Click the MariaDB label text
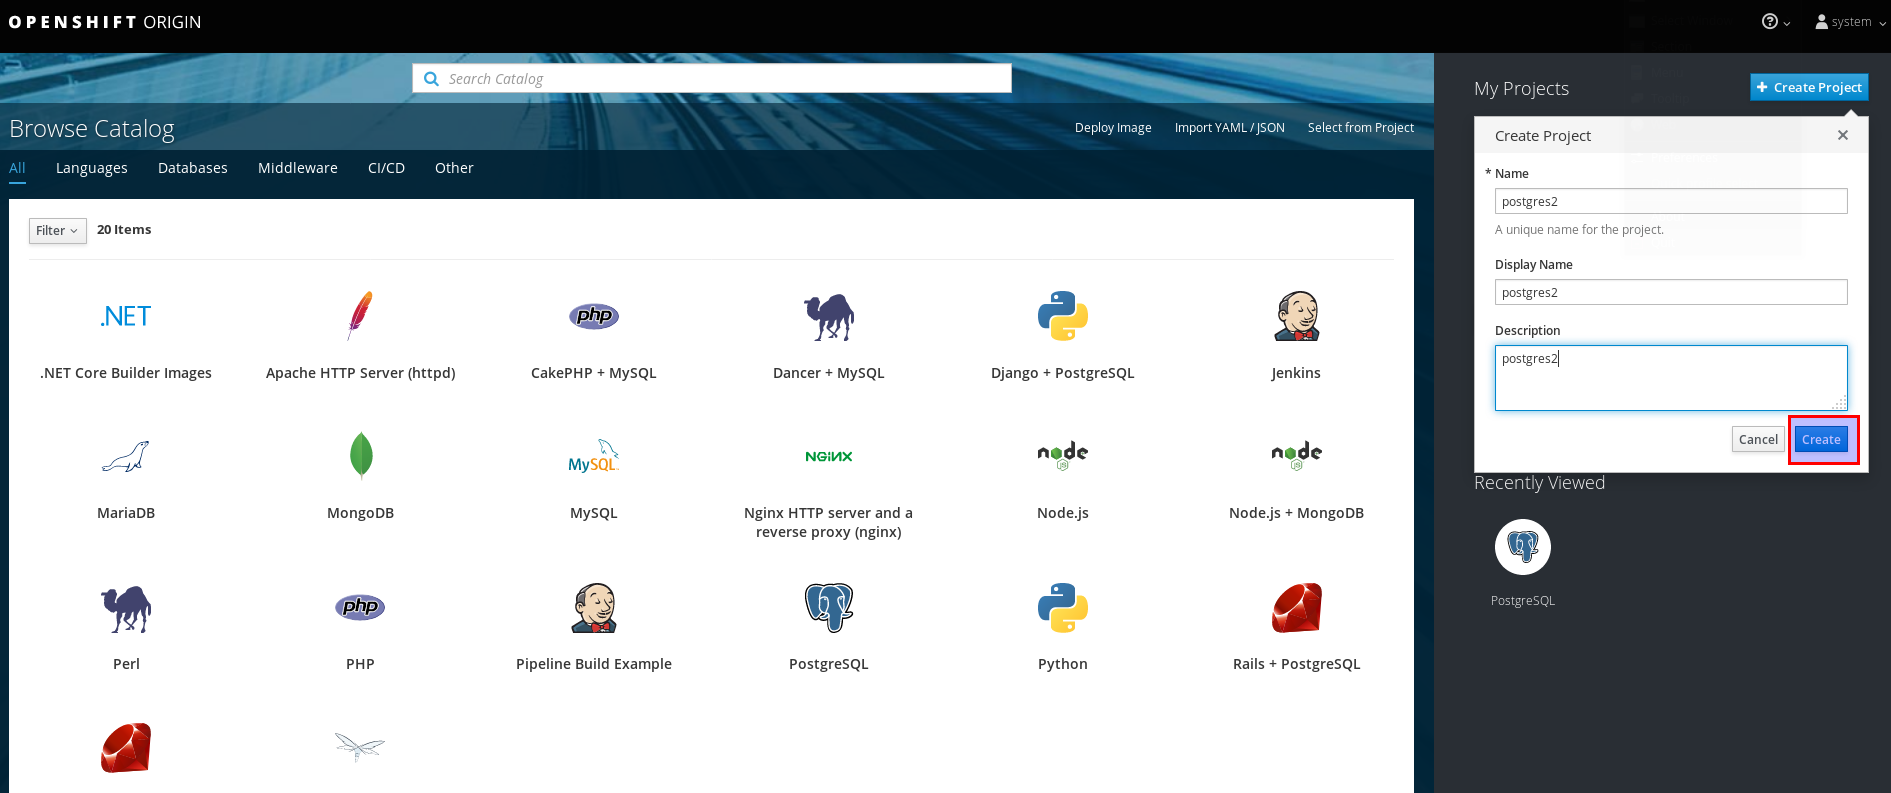Screen dimensions: 1891x793 [126, 513]
